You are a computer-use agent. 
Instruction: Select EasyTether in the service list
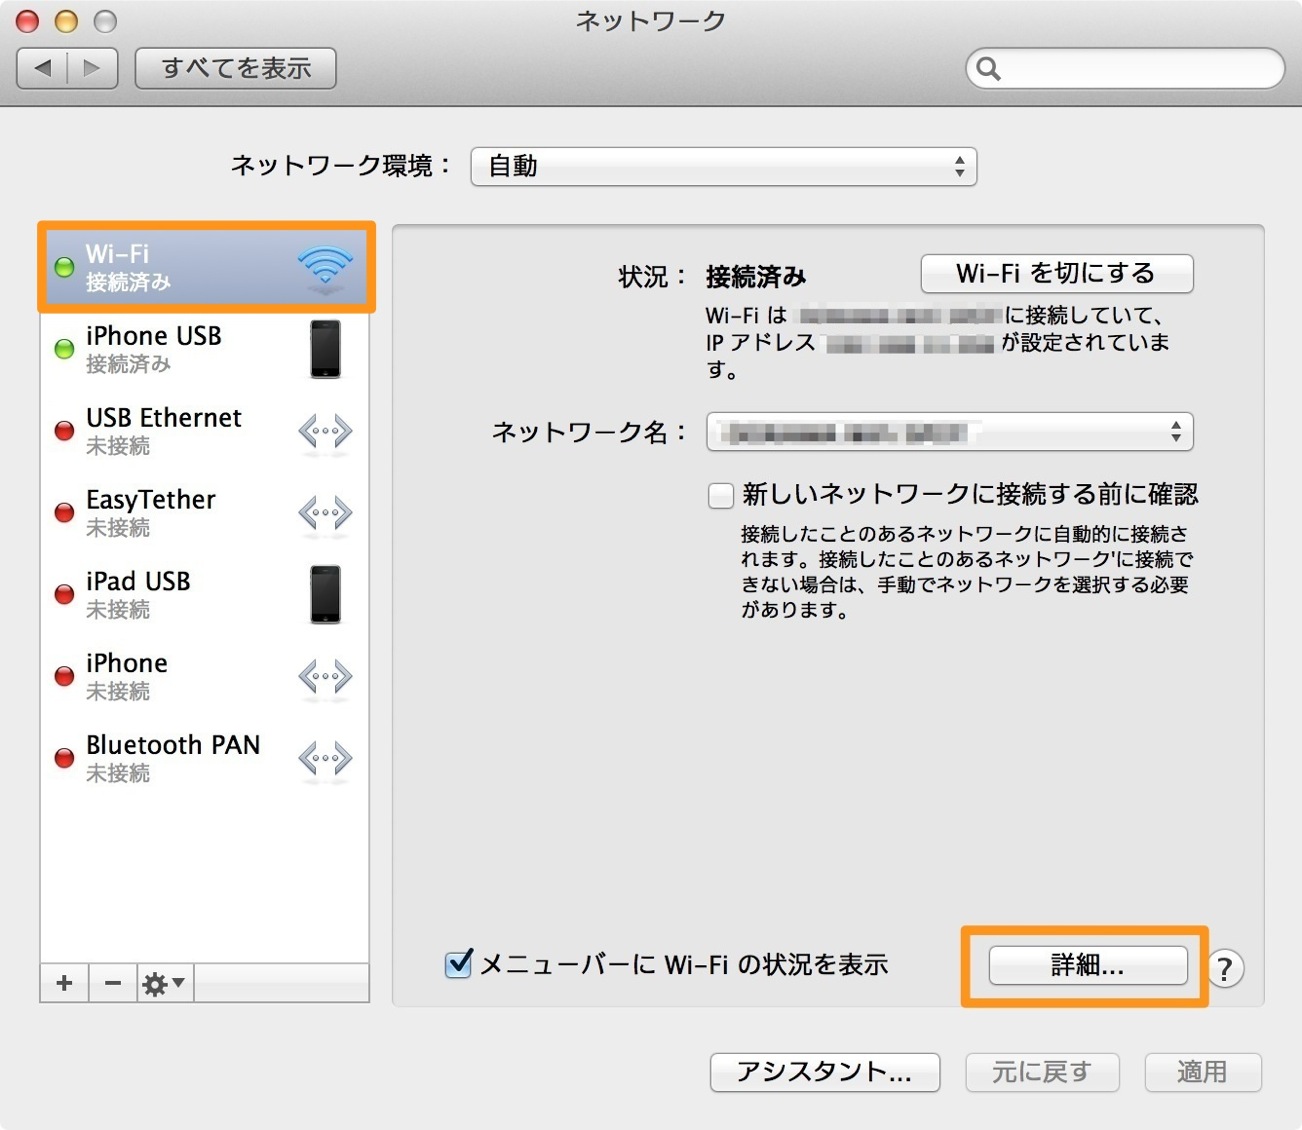pyautogui.click(x=204, y=513)
